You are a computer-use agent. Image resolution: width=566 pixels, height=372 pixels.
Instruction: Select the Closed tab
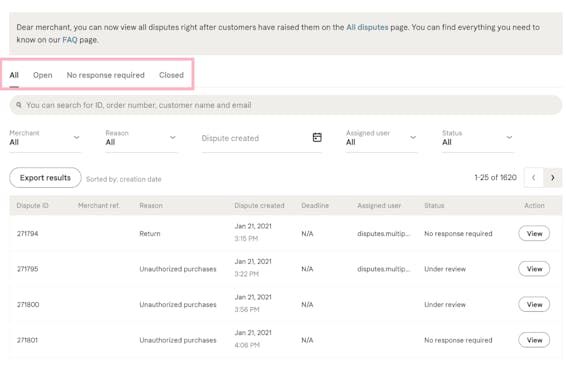pyautogui.click(x=171, y=75)
